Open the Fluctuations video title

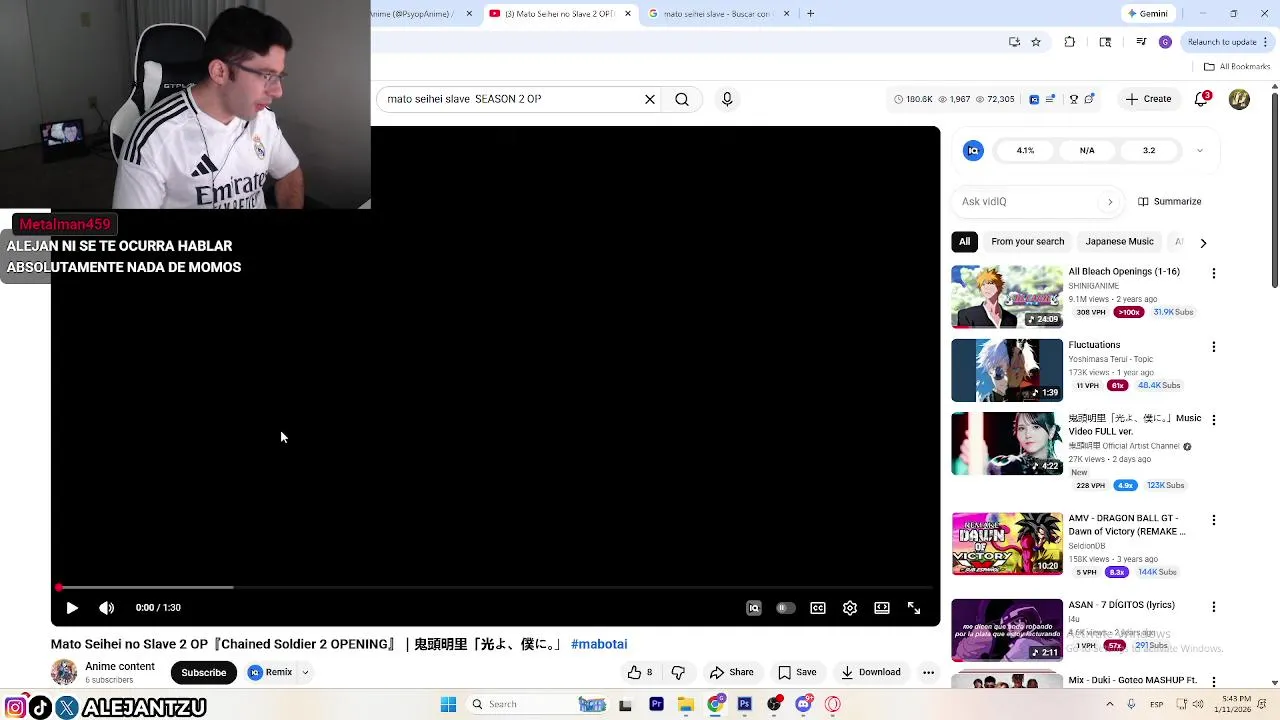click(x=1094, y=345)
